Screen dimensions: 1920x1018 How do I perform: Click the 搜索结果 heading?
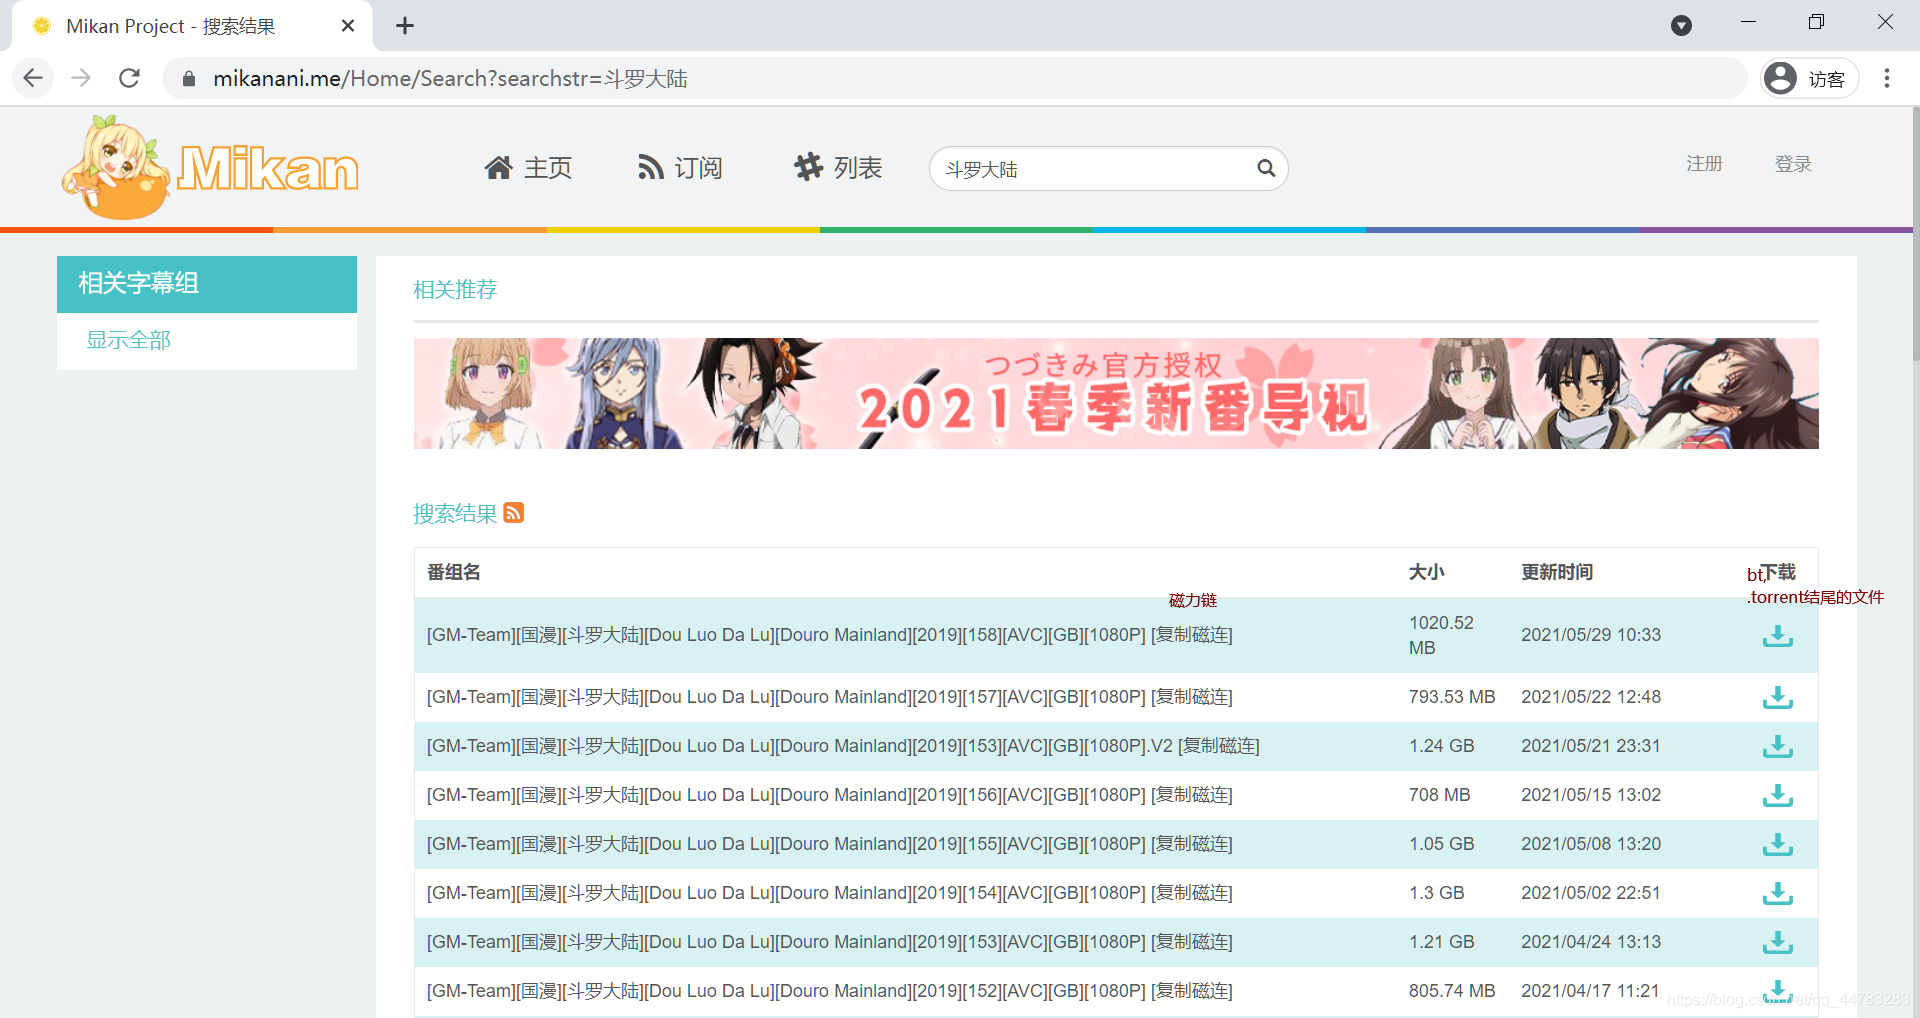click(455, 513)
